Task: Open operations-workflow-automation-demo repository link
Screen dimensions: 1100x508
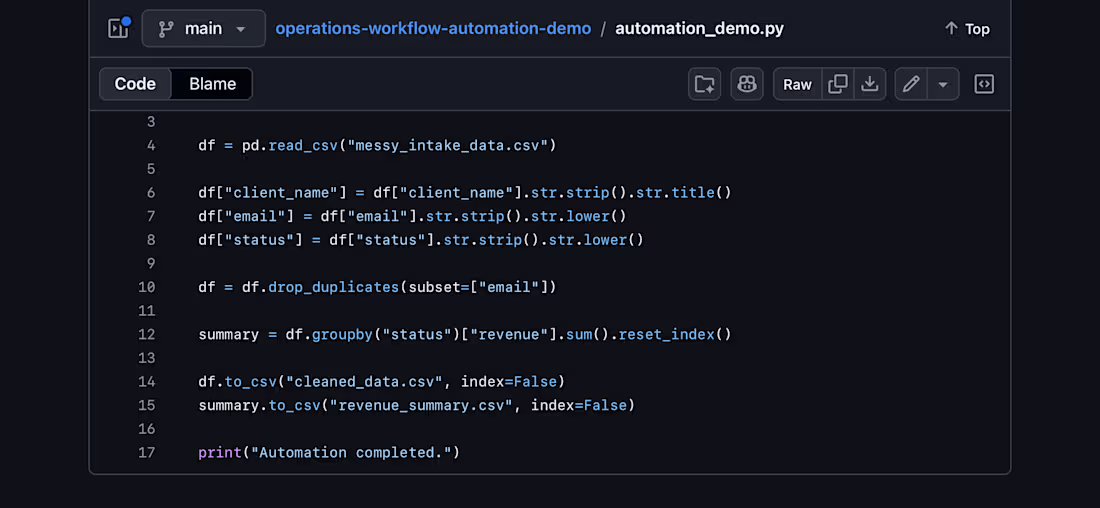Action: click(433, 29)
